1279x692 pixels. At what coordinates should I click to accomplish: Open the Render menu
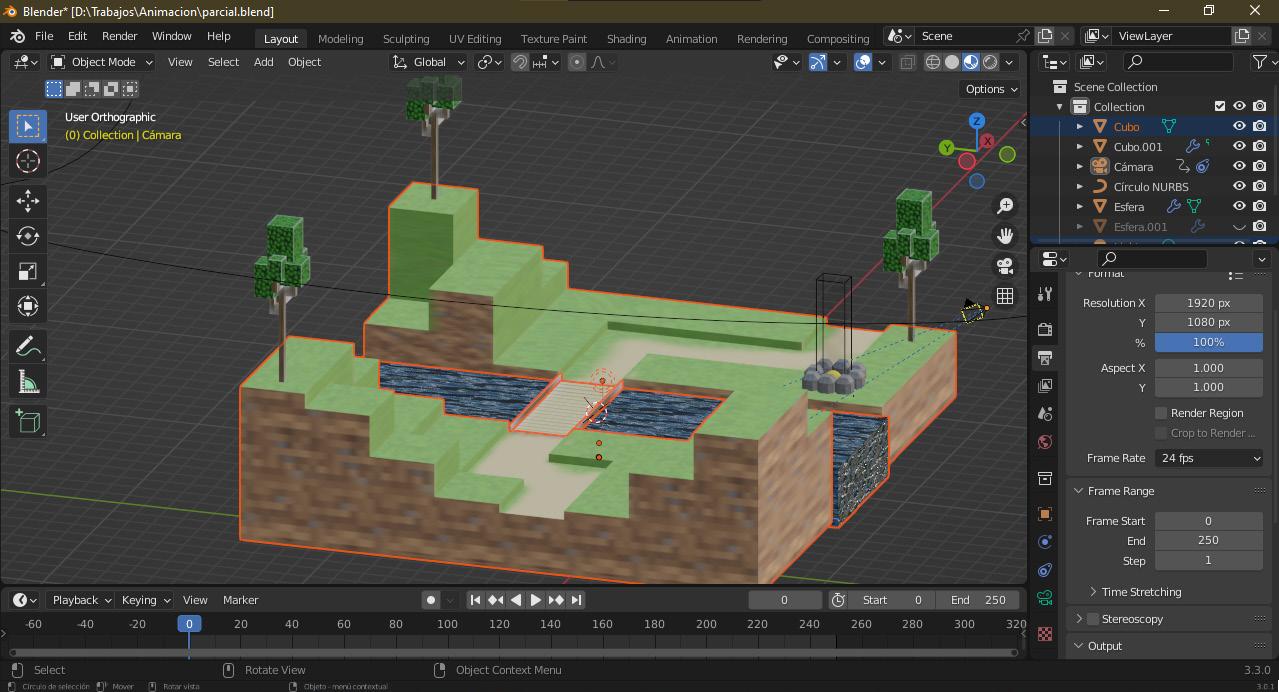pyautogui.click(x=119, y=36)
